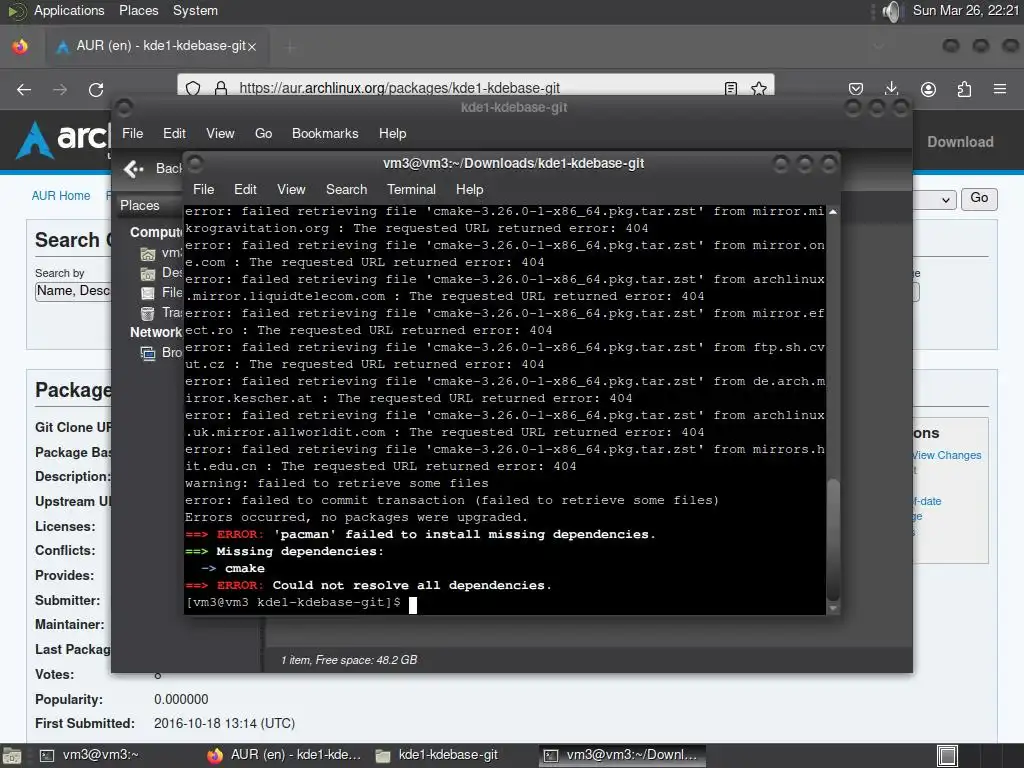Open file manager File menu
The width and height of the screenshot is (1024, 768).
[x=132, y=133]
